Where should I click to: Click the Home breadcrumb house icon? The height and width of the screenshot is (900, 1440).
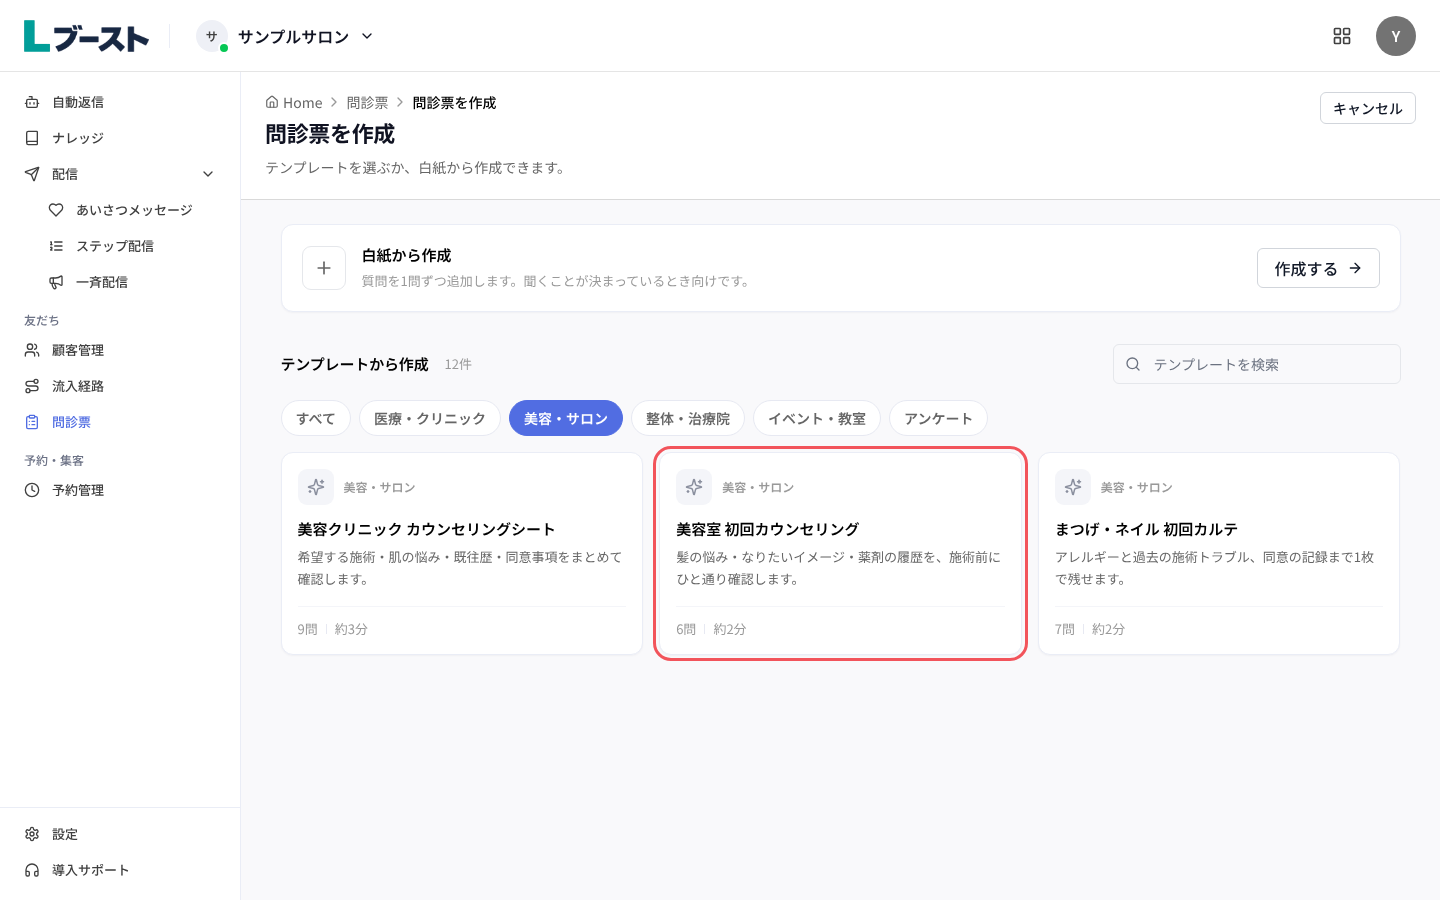click(x=272, y=102)
